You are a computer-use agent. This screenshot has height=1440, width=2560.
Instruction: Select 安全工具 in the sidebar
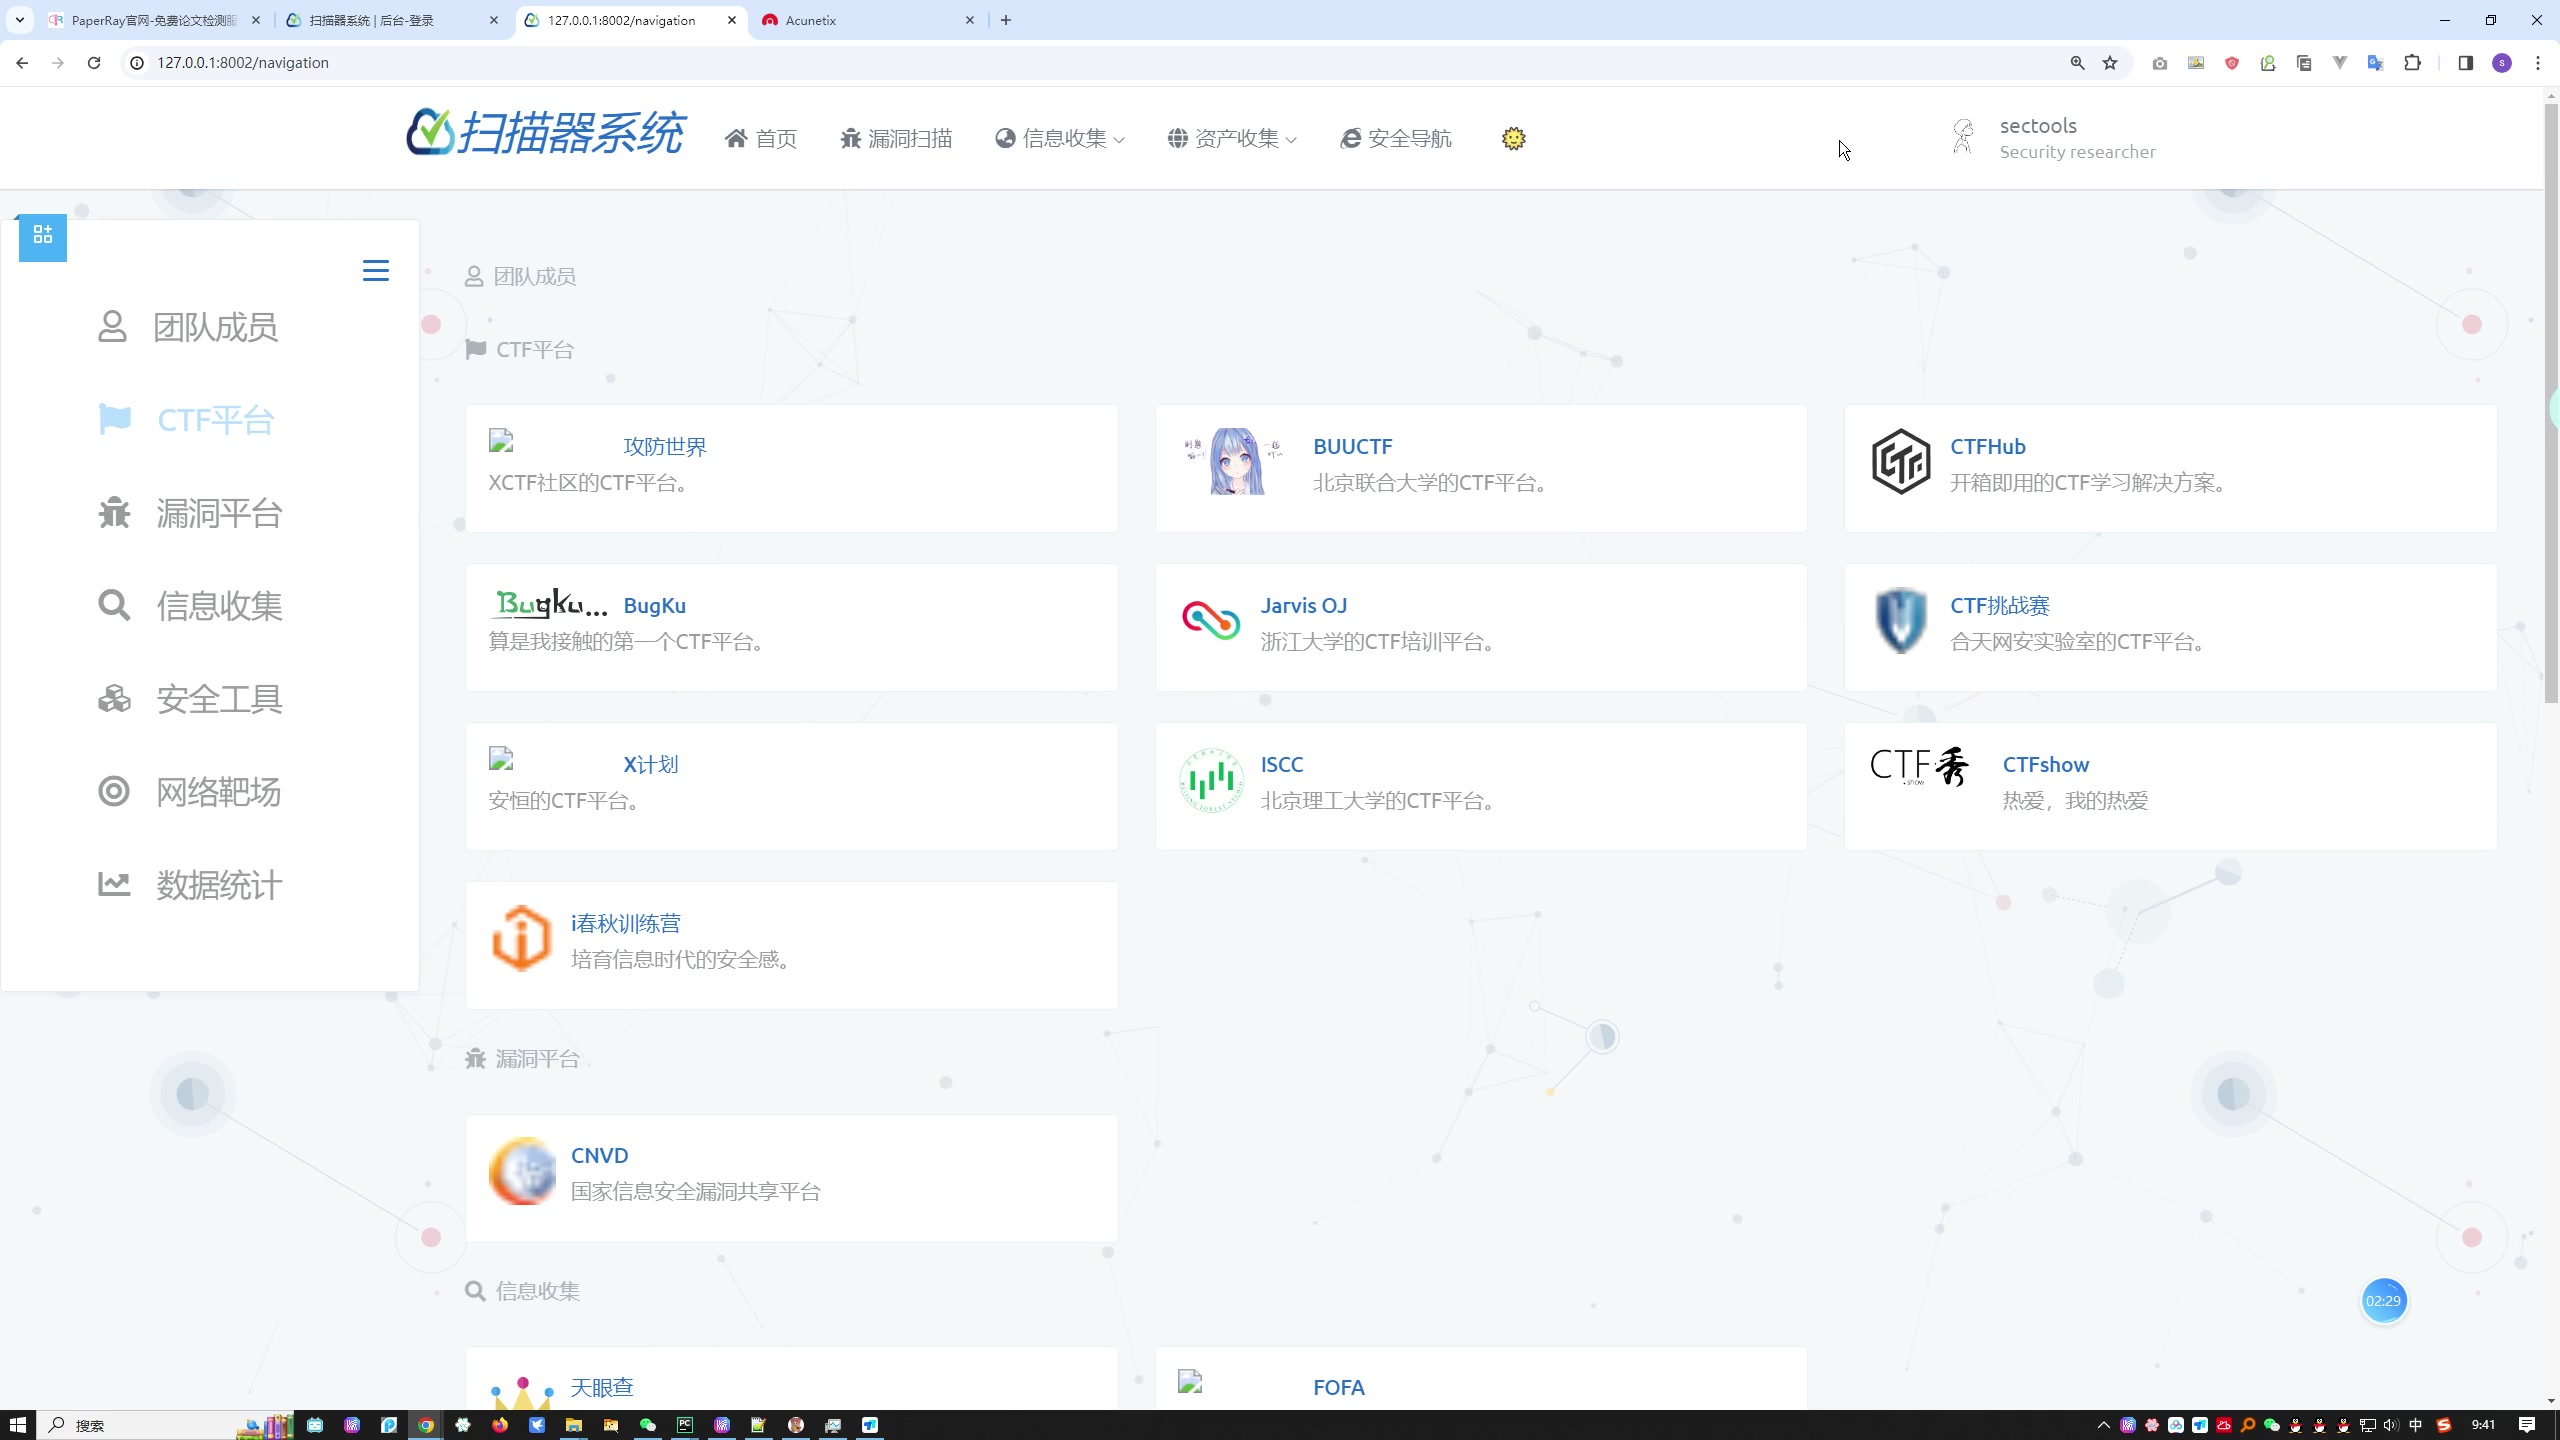coord(190,699)
